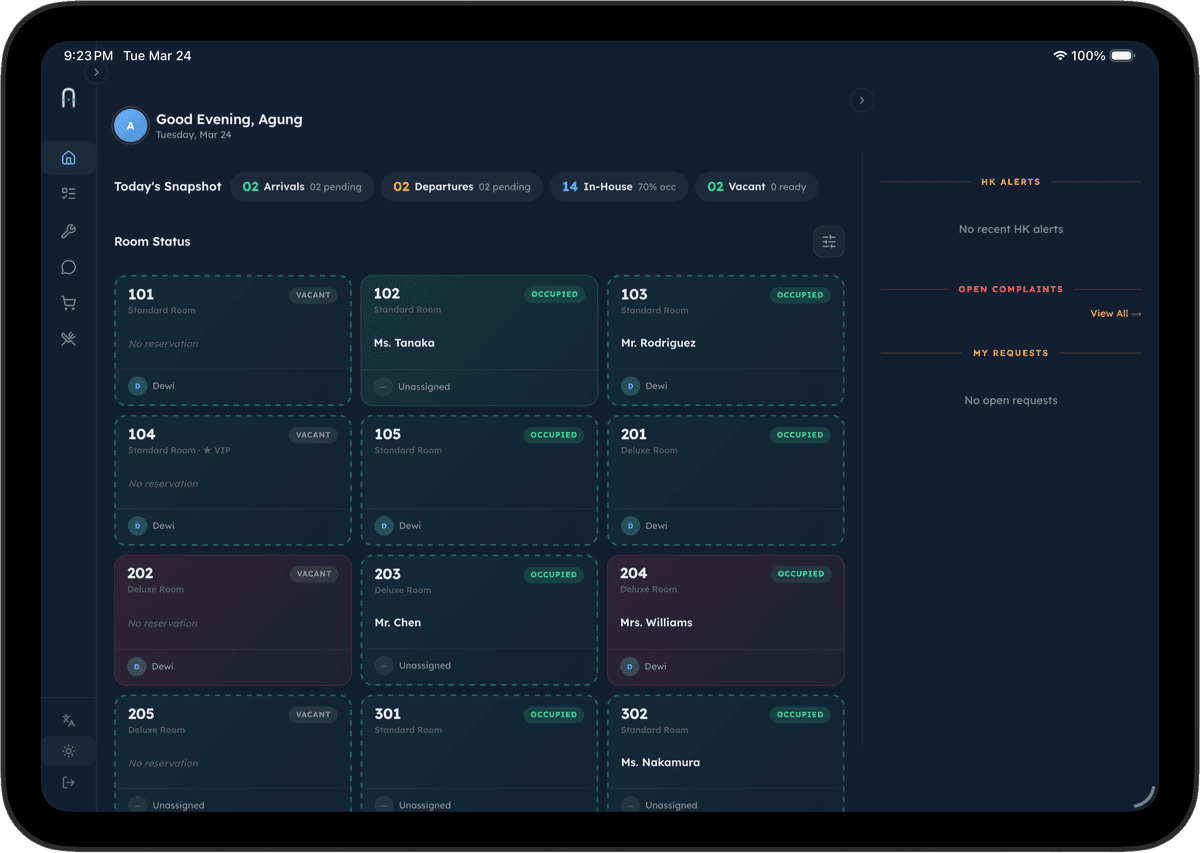The width and height of the screenshot is (1200, 853).
Task: Toggle the light theme sun icon
Action: coord(68,751)
